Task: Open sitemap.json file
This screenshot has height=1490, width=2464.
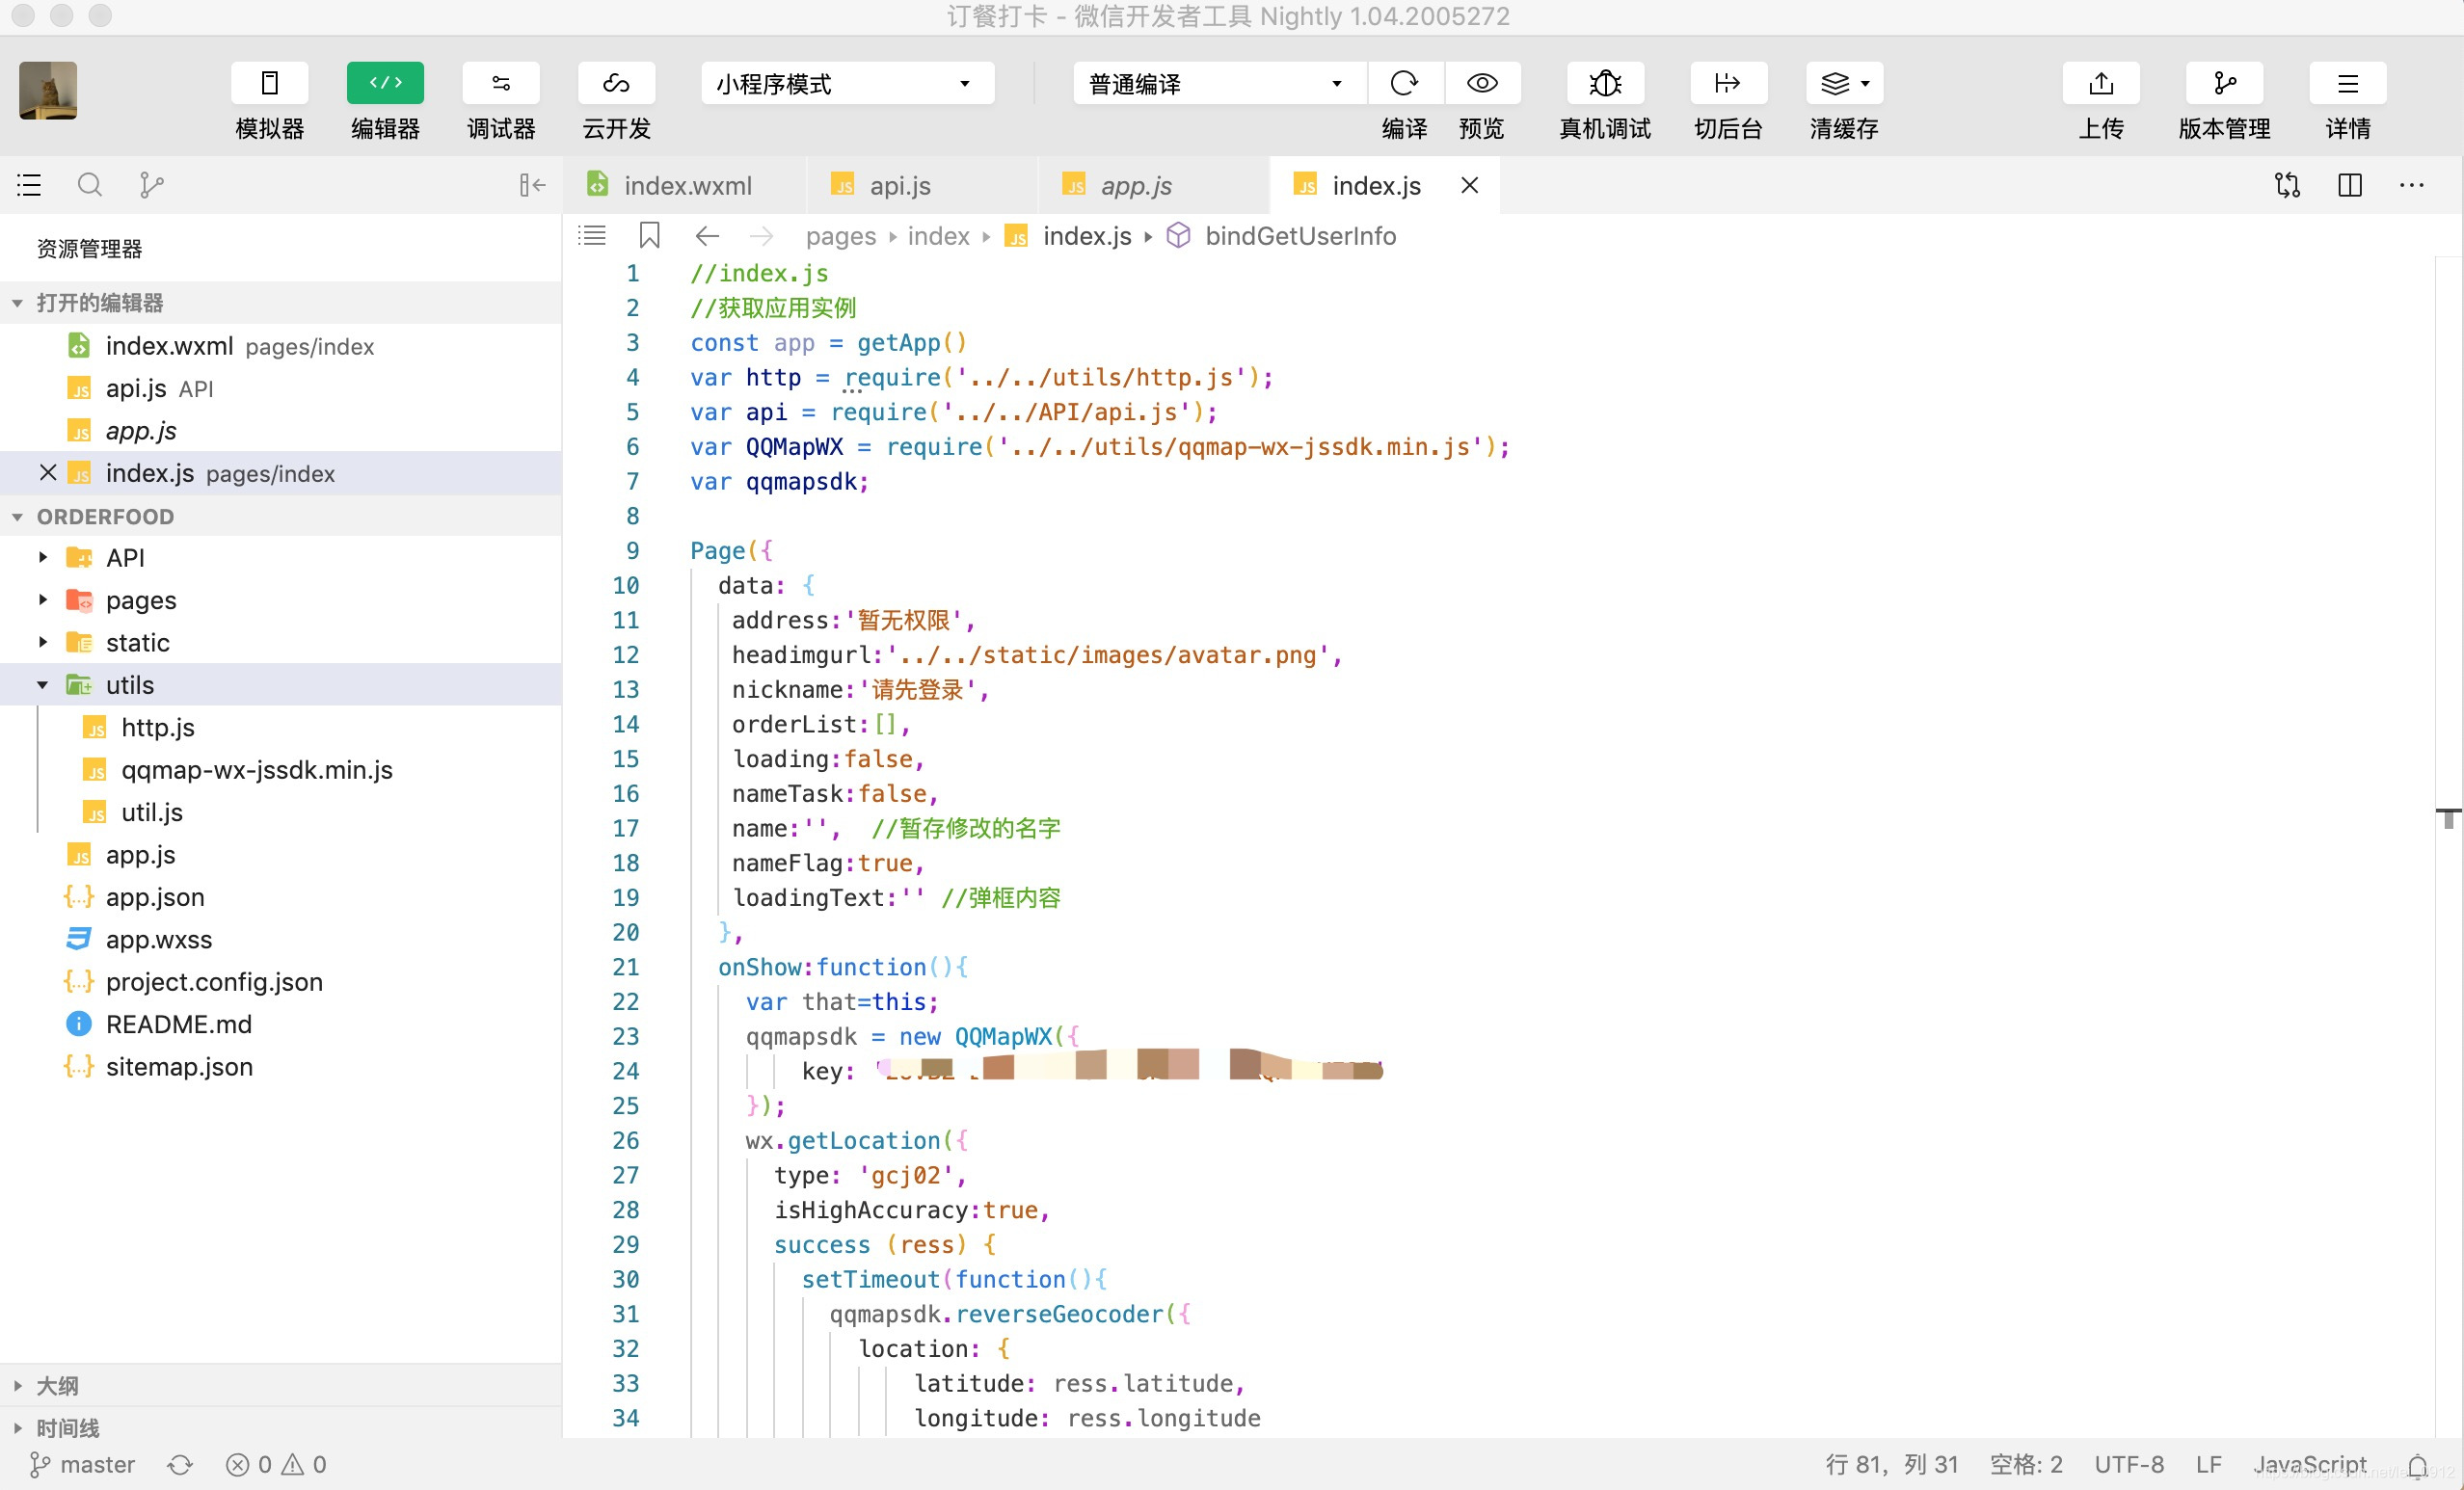Action: [280, 1067]
